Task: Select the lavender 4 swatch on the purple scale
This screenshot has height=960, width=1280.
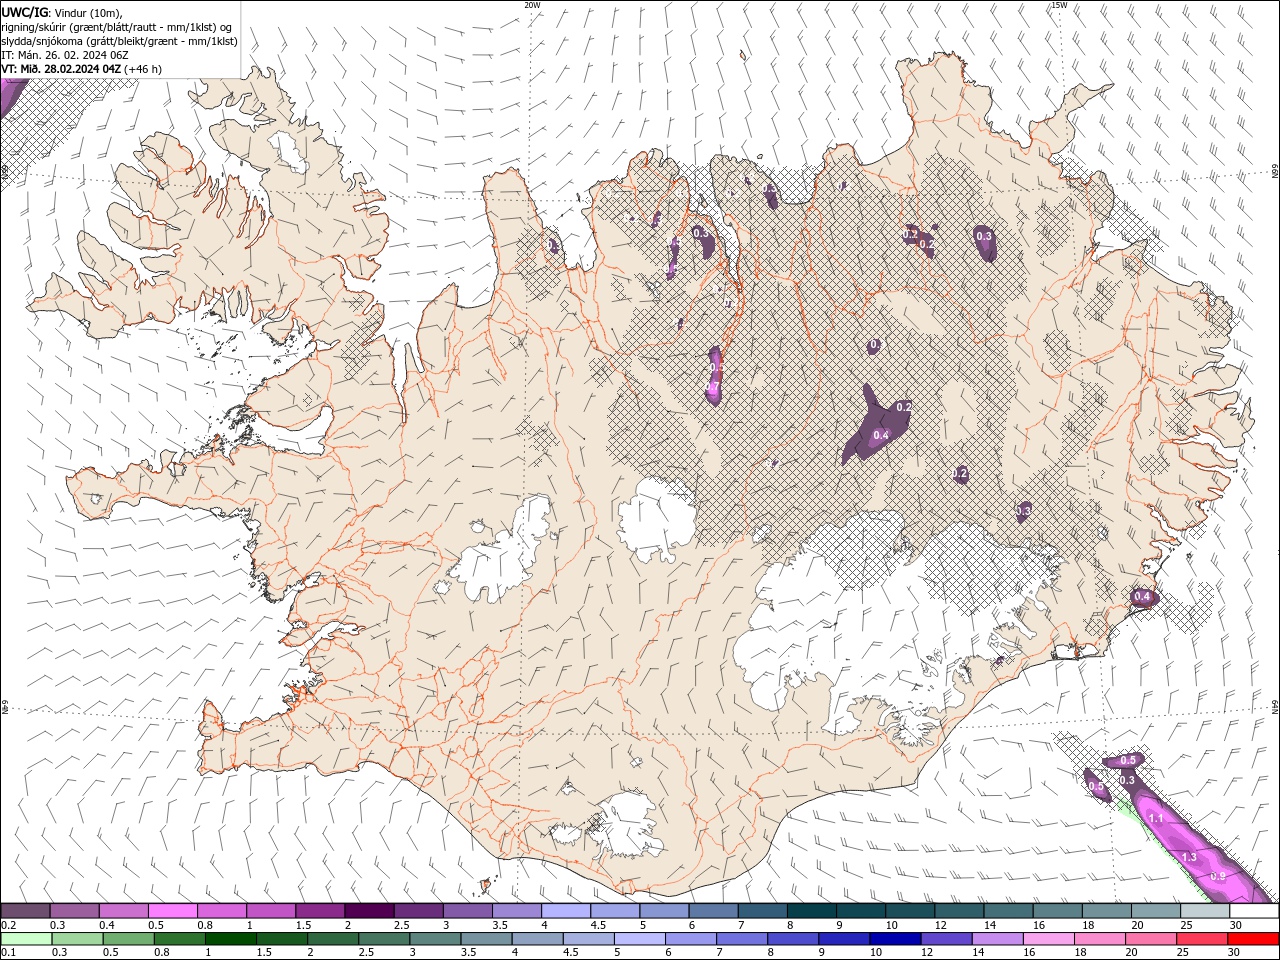Action: (566, 911)
